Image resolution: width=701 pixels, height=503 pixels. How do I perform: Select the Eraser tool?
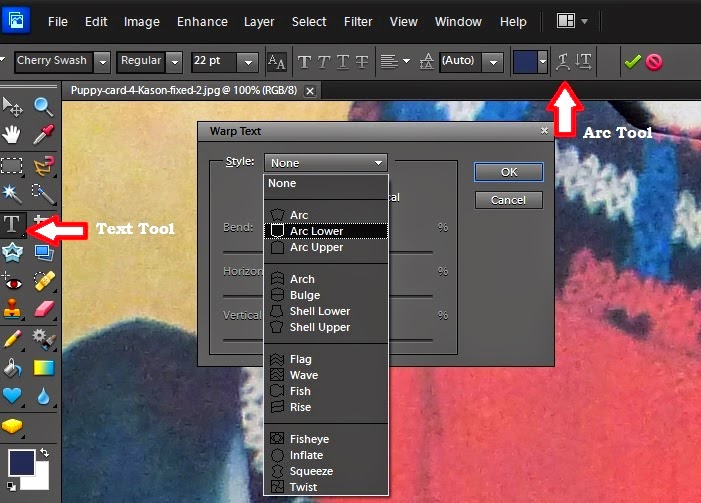pos(43,309)
